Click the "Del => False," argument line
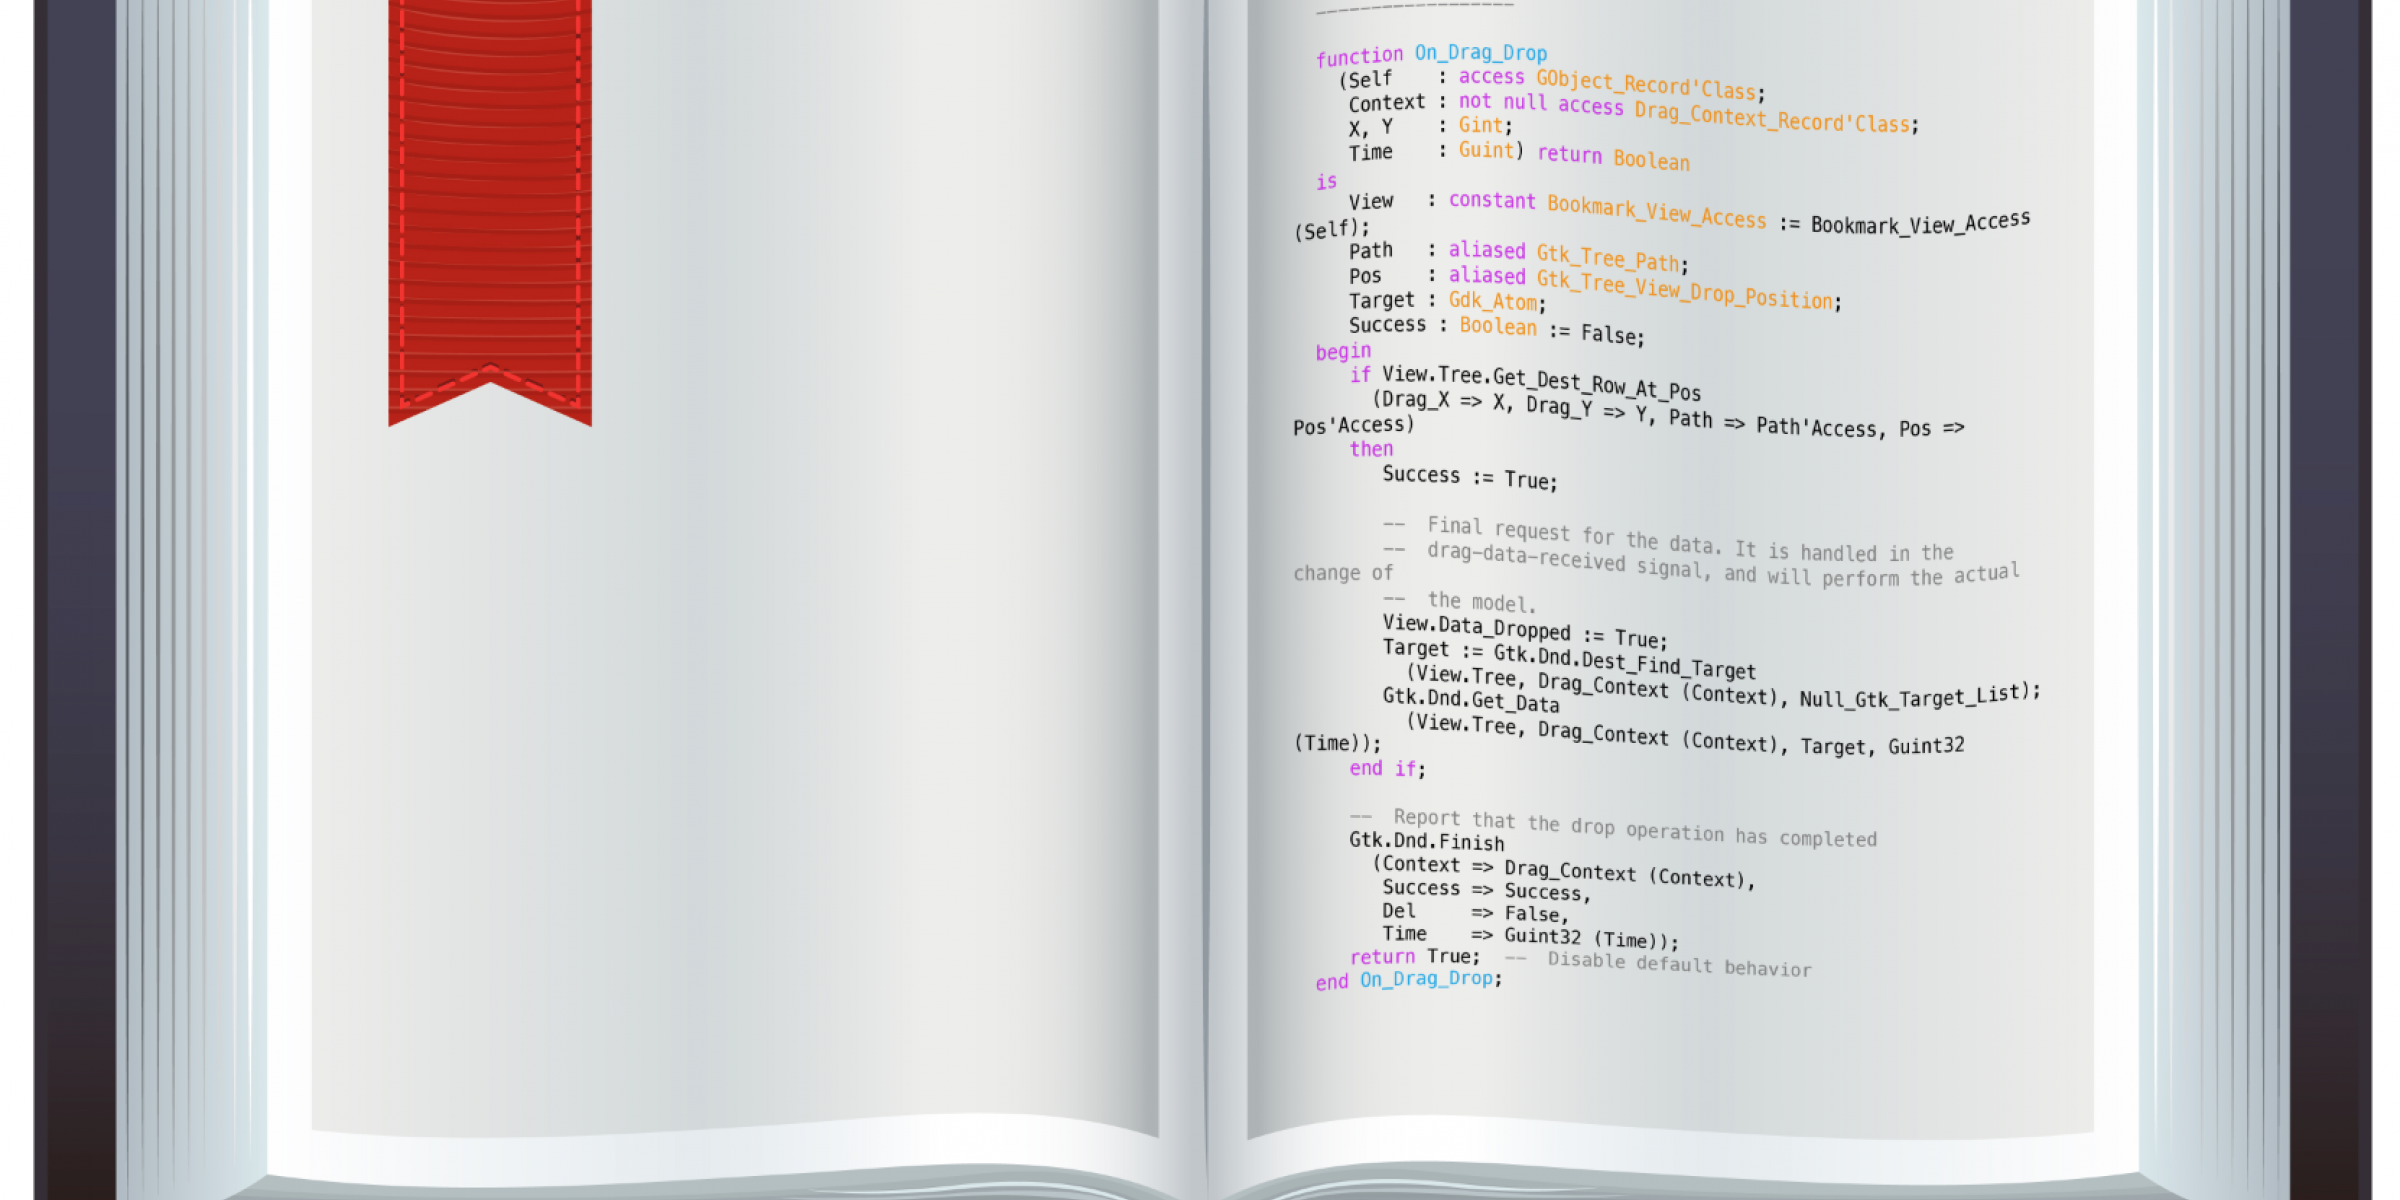2400x1200 pixels. [1475, 912]
